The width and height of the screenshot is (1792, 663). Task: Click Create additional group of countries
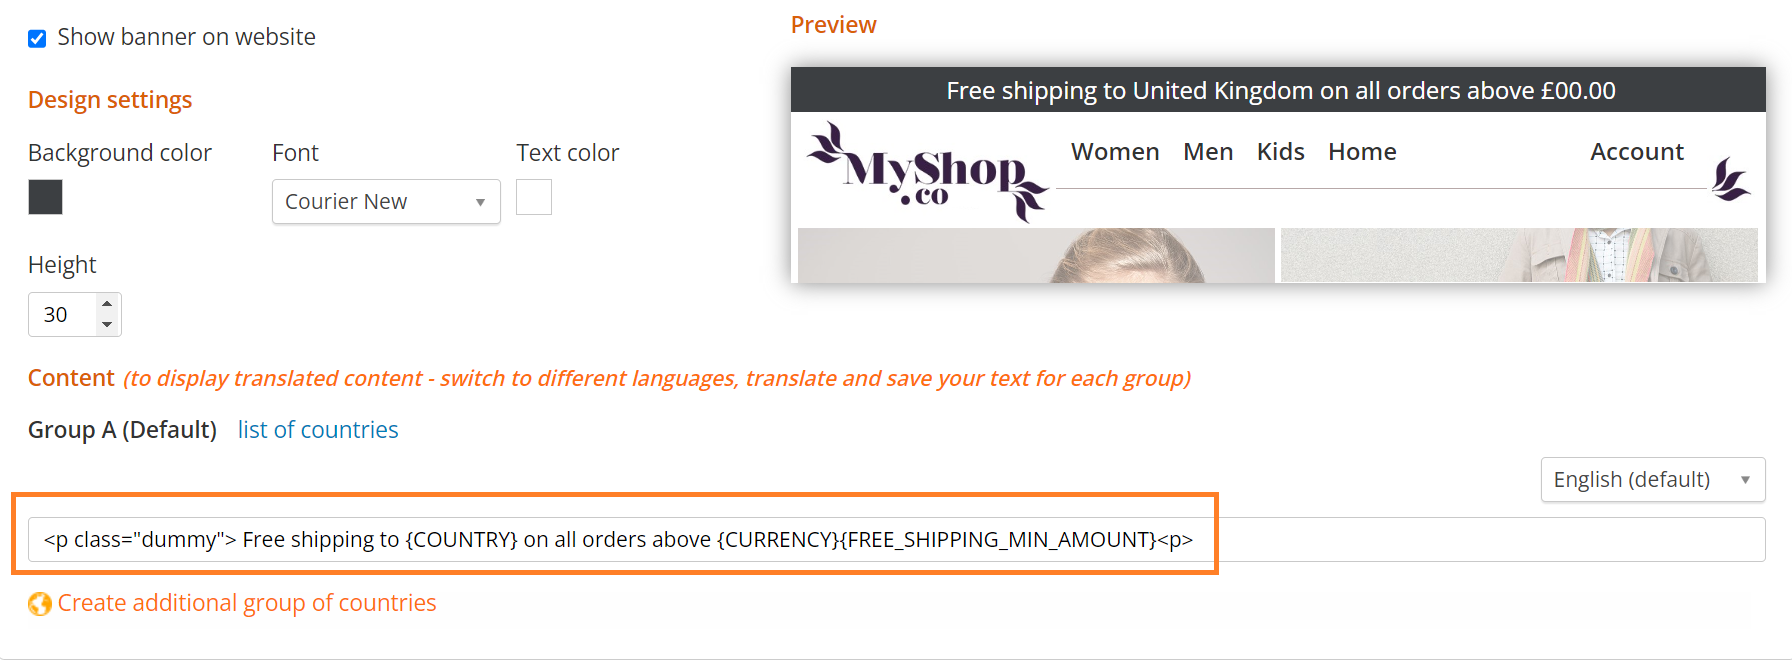247,603
